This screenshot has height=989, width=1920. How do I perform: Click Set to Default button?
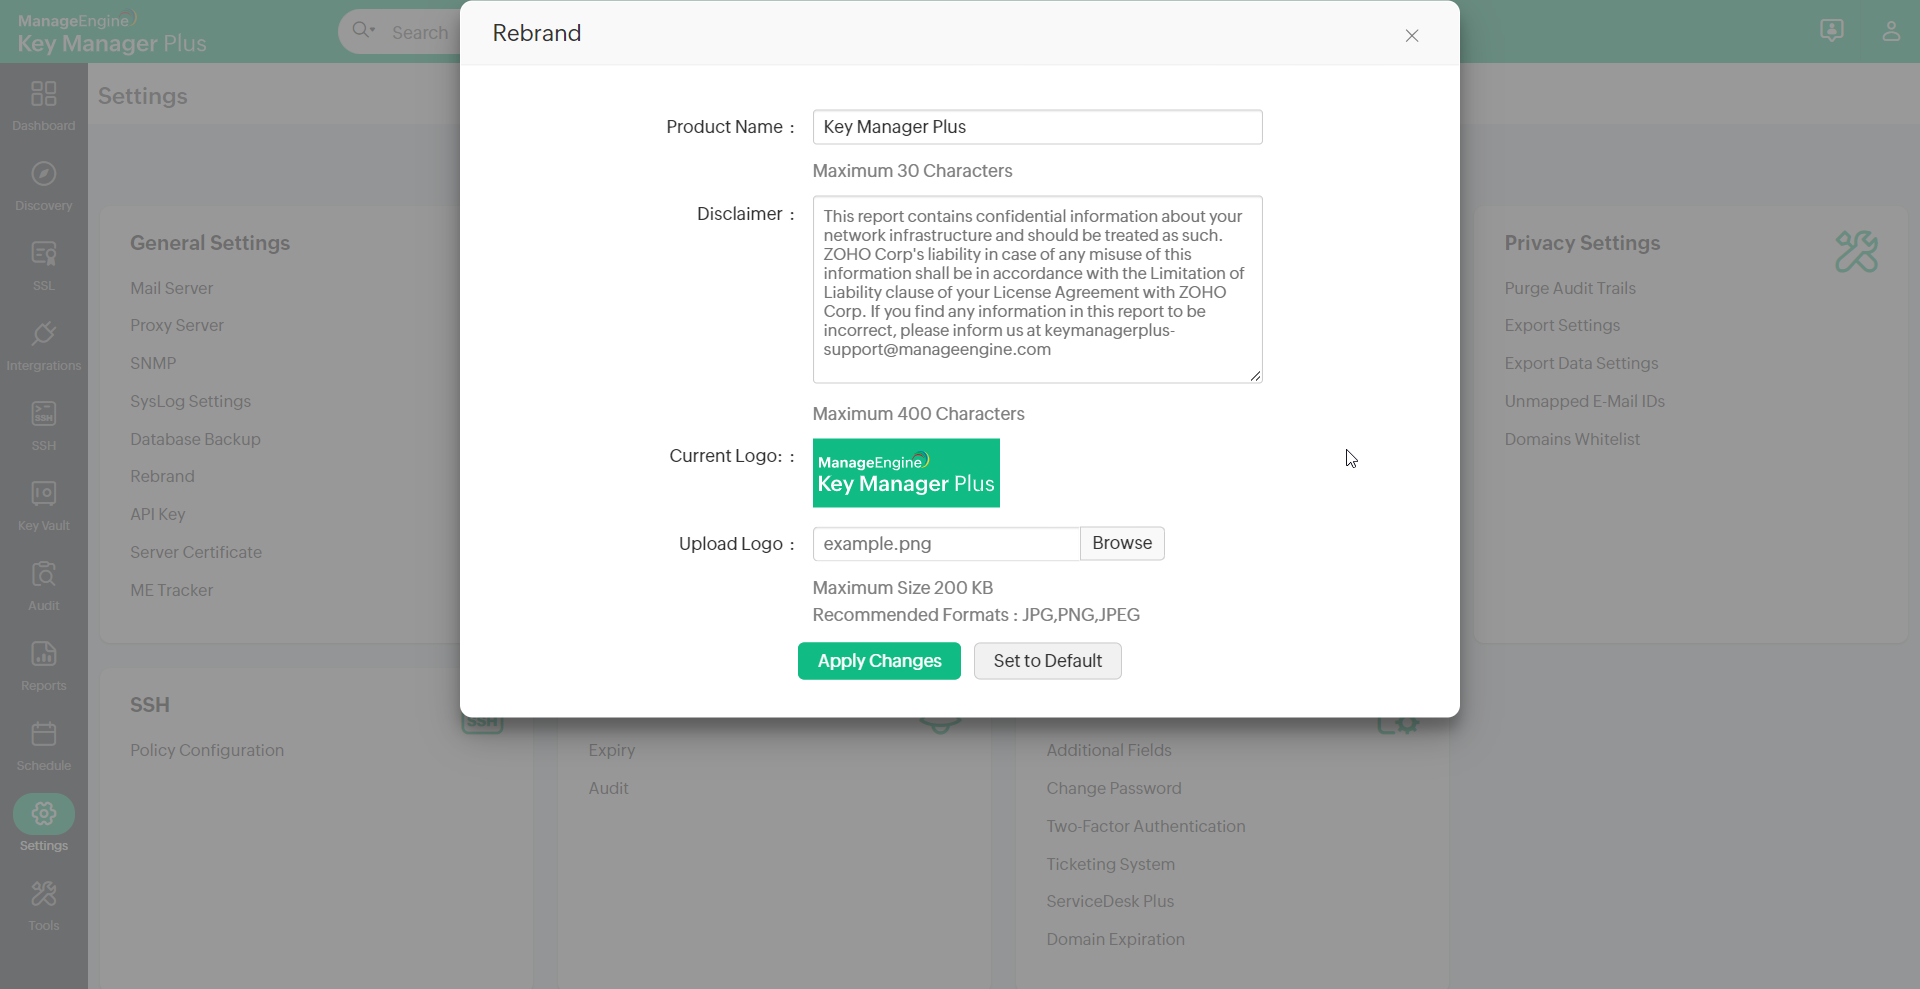(x=1048, y=661)
